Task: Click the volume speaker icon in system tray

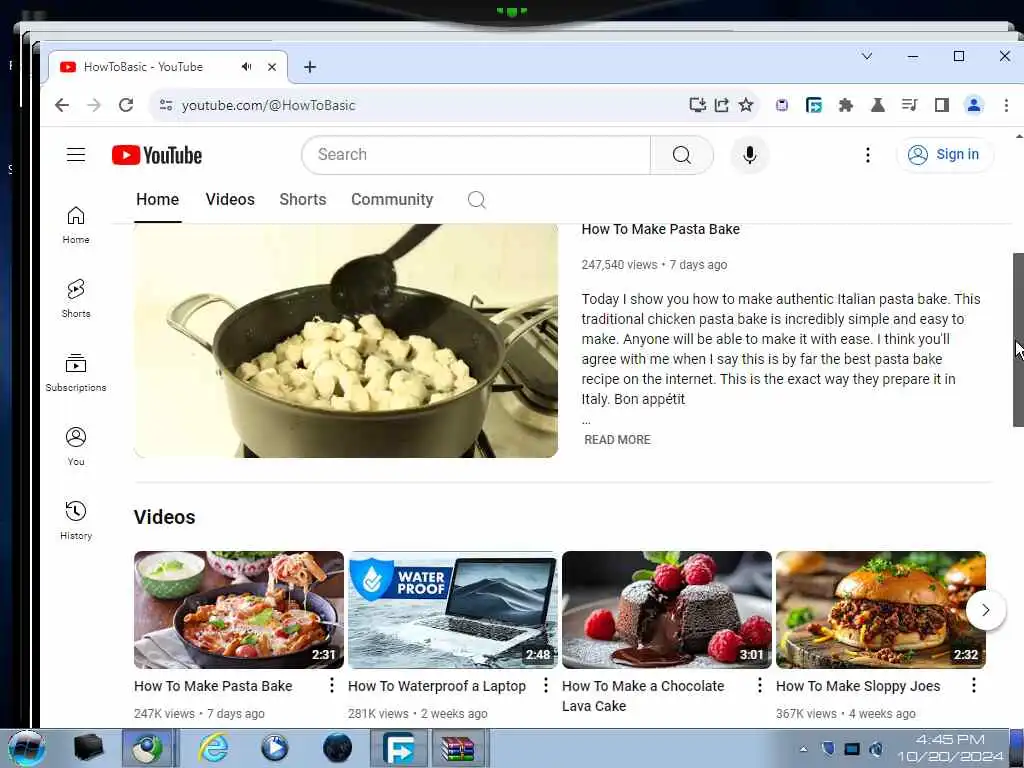Action: point(876,749)
